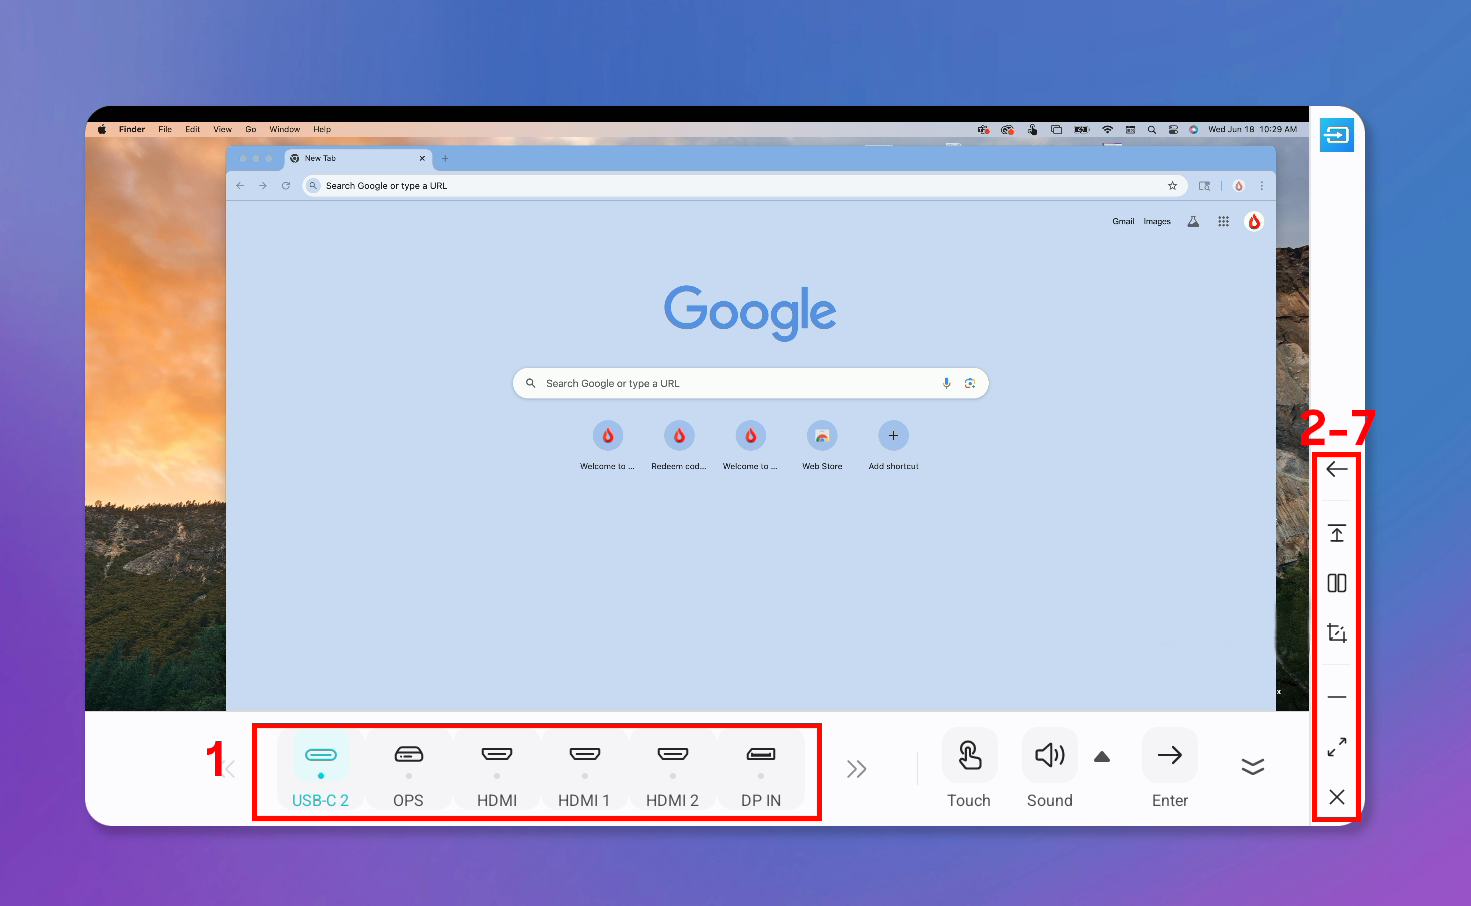Switch to the OPS input source
This screenshot has height=906, width=1471.
(x=408, y=769)
